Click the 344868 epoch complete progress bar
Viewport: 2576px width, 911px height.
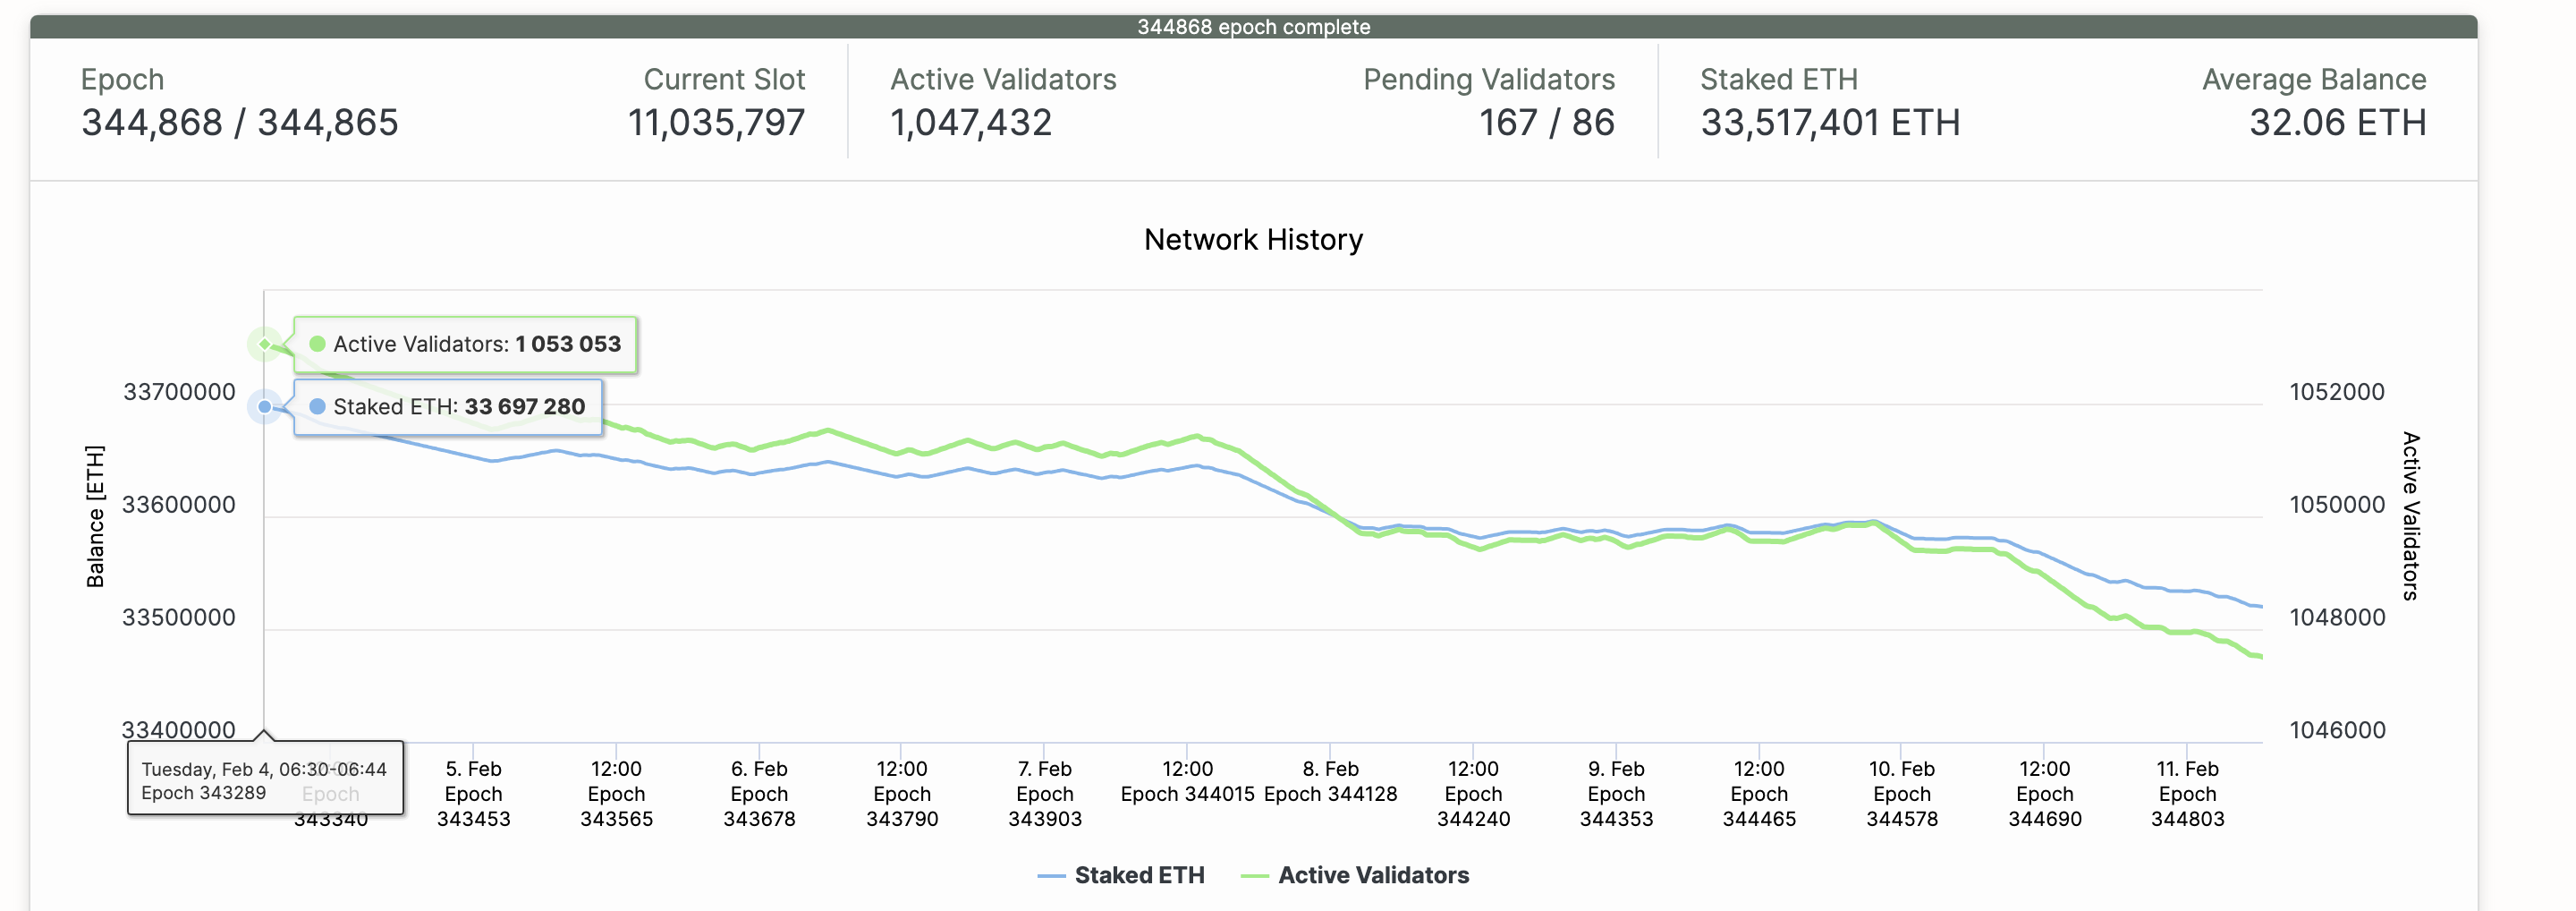(x=1252, y=27)
